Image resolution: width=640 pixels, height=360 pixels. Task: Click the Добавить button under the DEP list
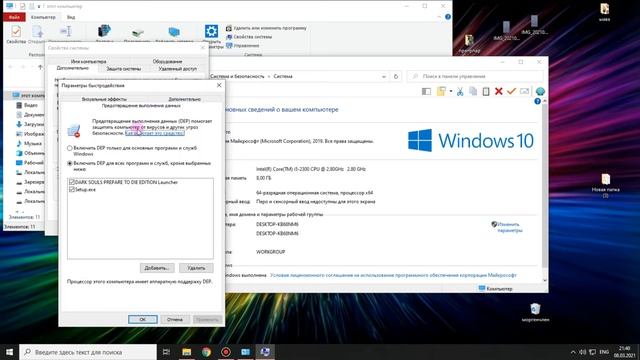click(x=157, y=268)
